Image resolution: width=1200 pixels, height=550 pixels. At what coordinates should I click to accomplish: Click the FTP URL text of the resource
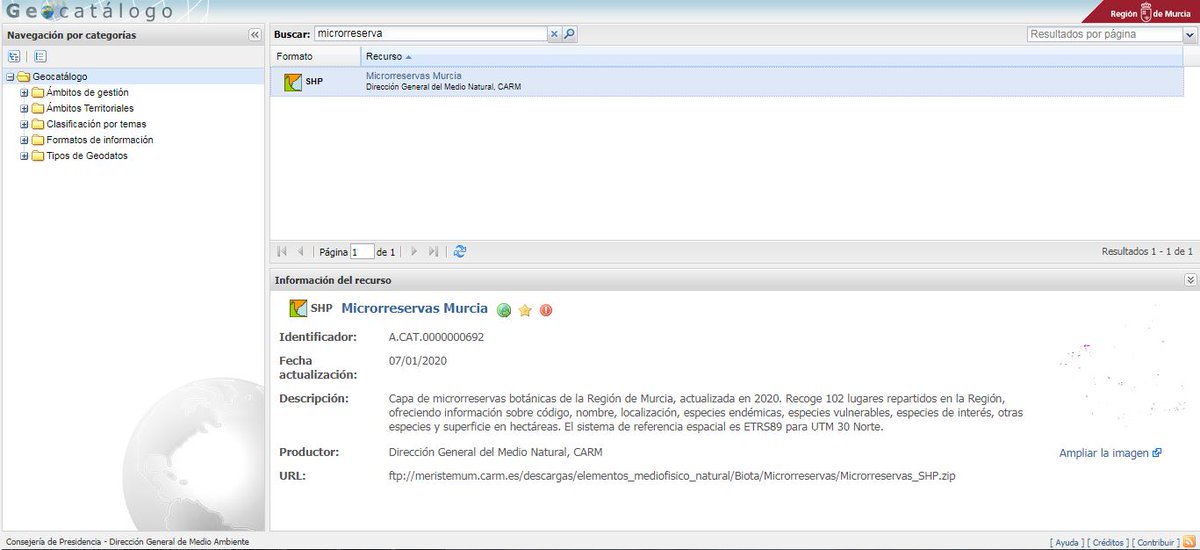pyautogui.click(x=672, y=476)
